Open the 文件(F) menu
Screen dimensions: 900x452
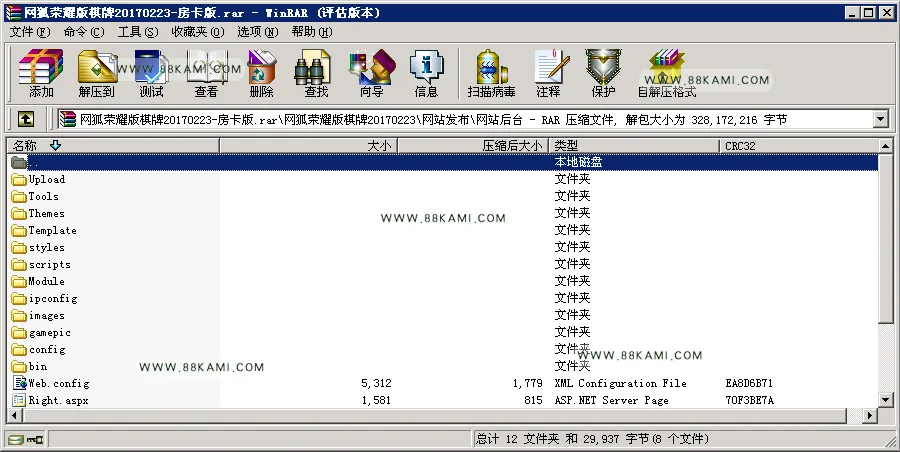30,32
